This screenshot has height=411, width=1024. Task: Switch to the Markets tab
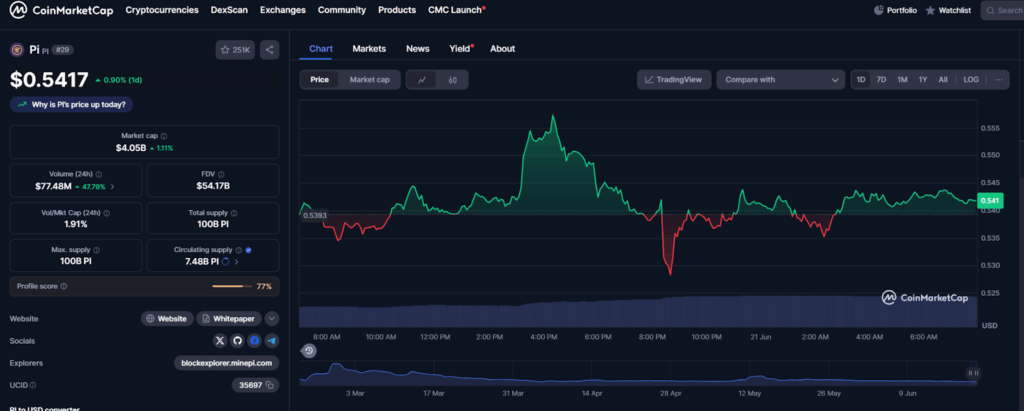point(369,49)
